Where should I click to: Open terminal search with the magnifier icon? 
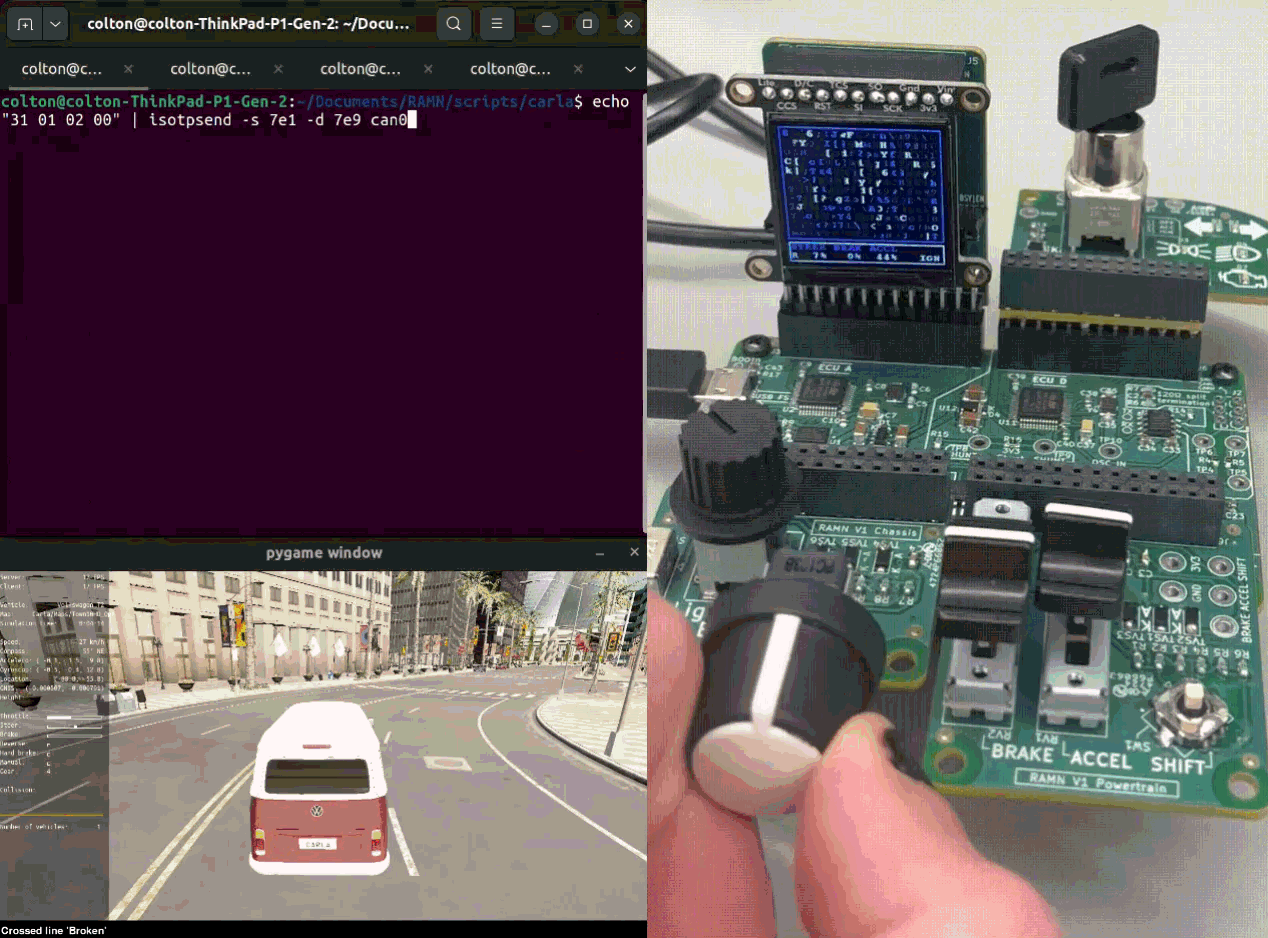click(x=454, y=24)
